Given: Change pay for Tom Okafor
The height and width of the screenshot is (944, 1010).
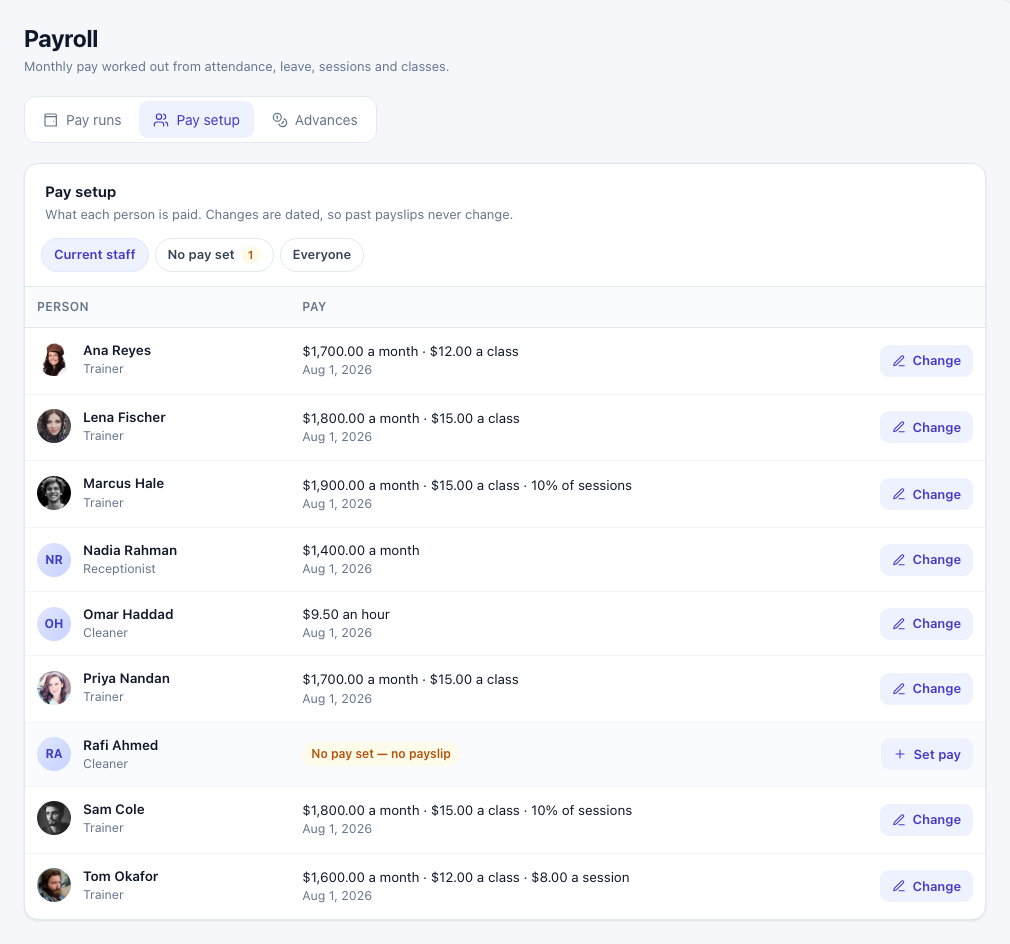Looking at the screenshot, I should pos(926,887).
